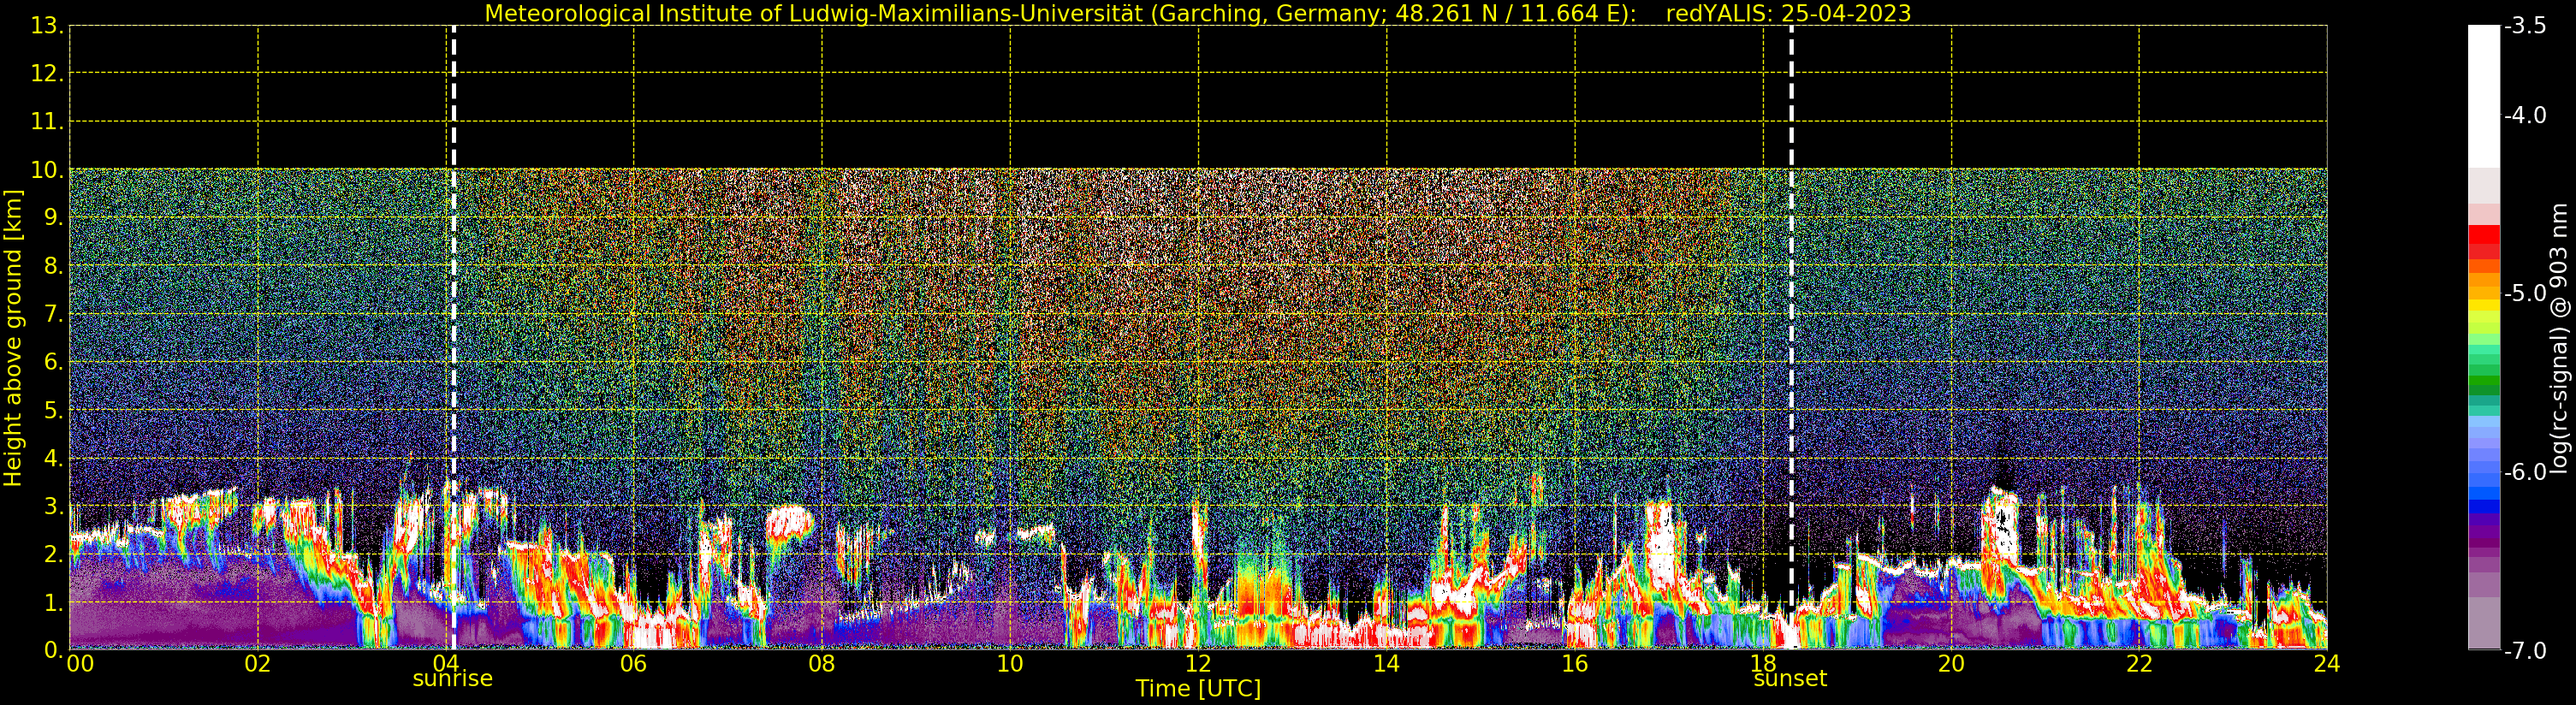
Task: Click the height axis tick '9.'
Action: click(54, 218)
